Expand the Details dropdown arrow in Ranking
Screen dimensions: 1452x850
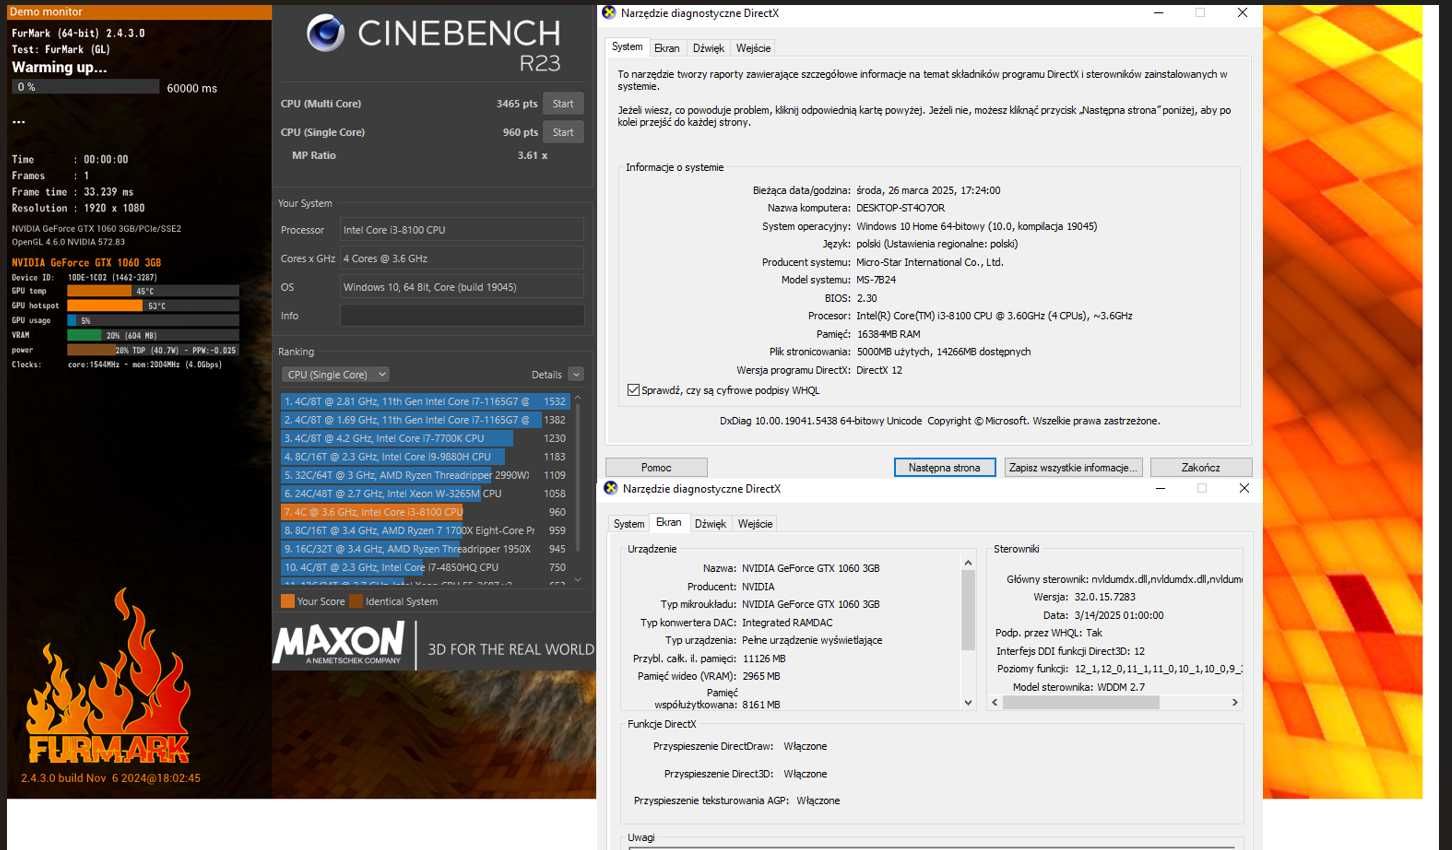coord(576,374)
